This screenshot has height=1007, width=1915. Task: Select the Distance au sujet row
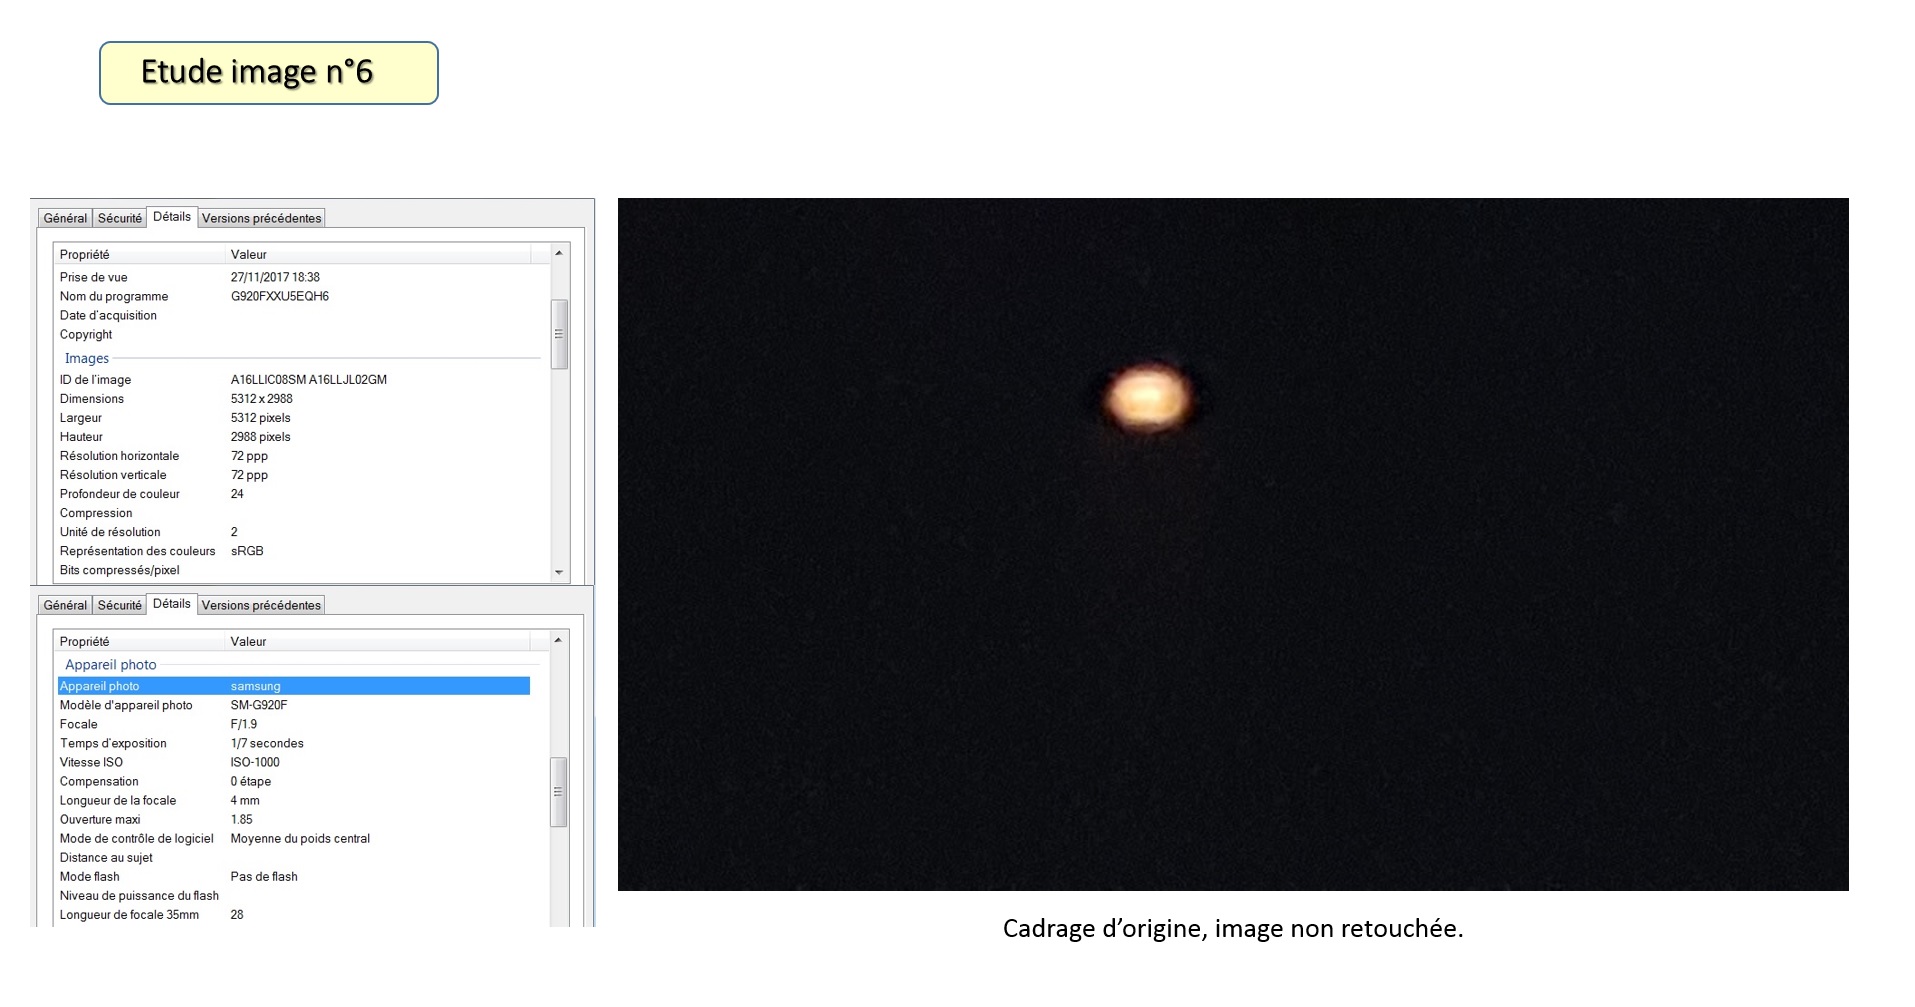294,857
